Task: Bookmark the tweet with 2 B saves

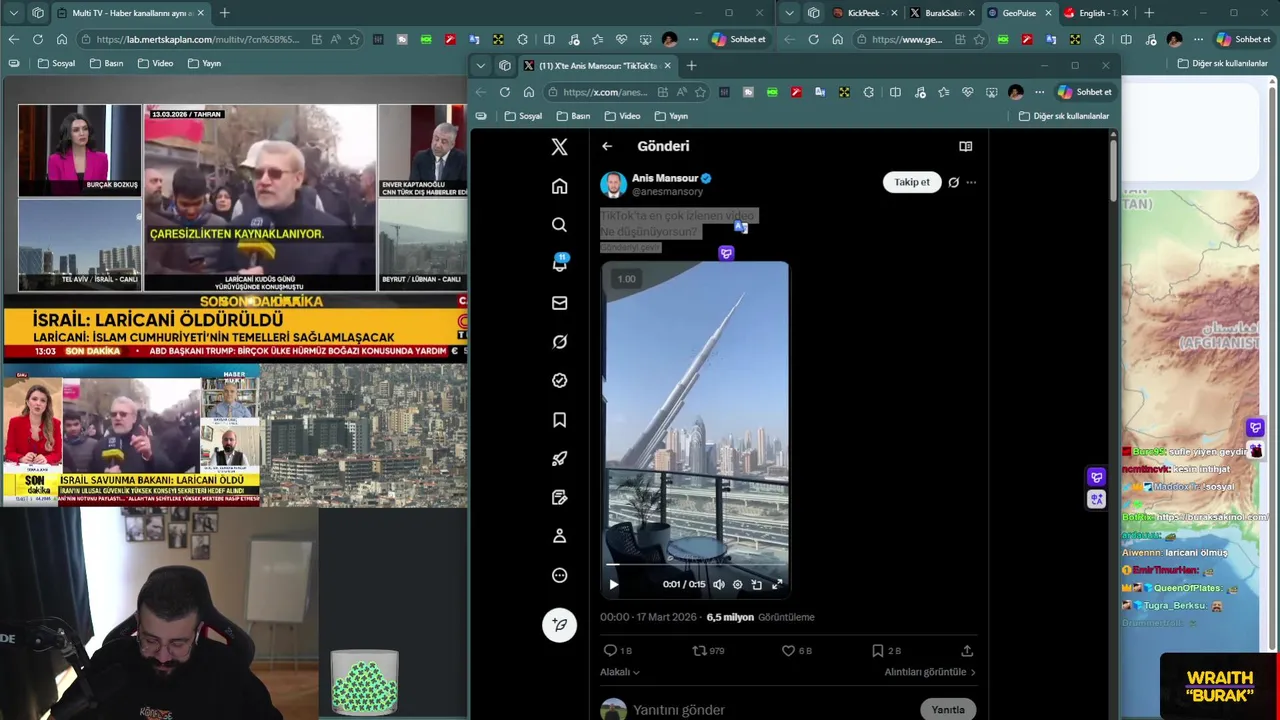Action: [886, 651]
